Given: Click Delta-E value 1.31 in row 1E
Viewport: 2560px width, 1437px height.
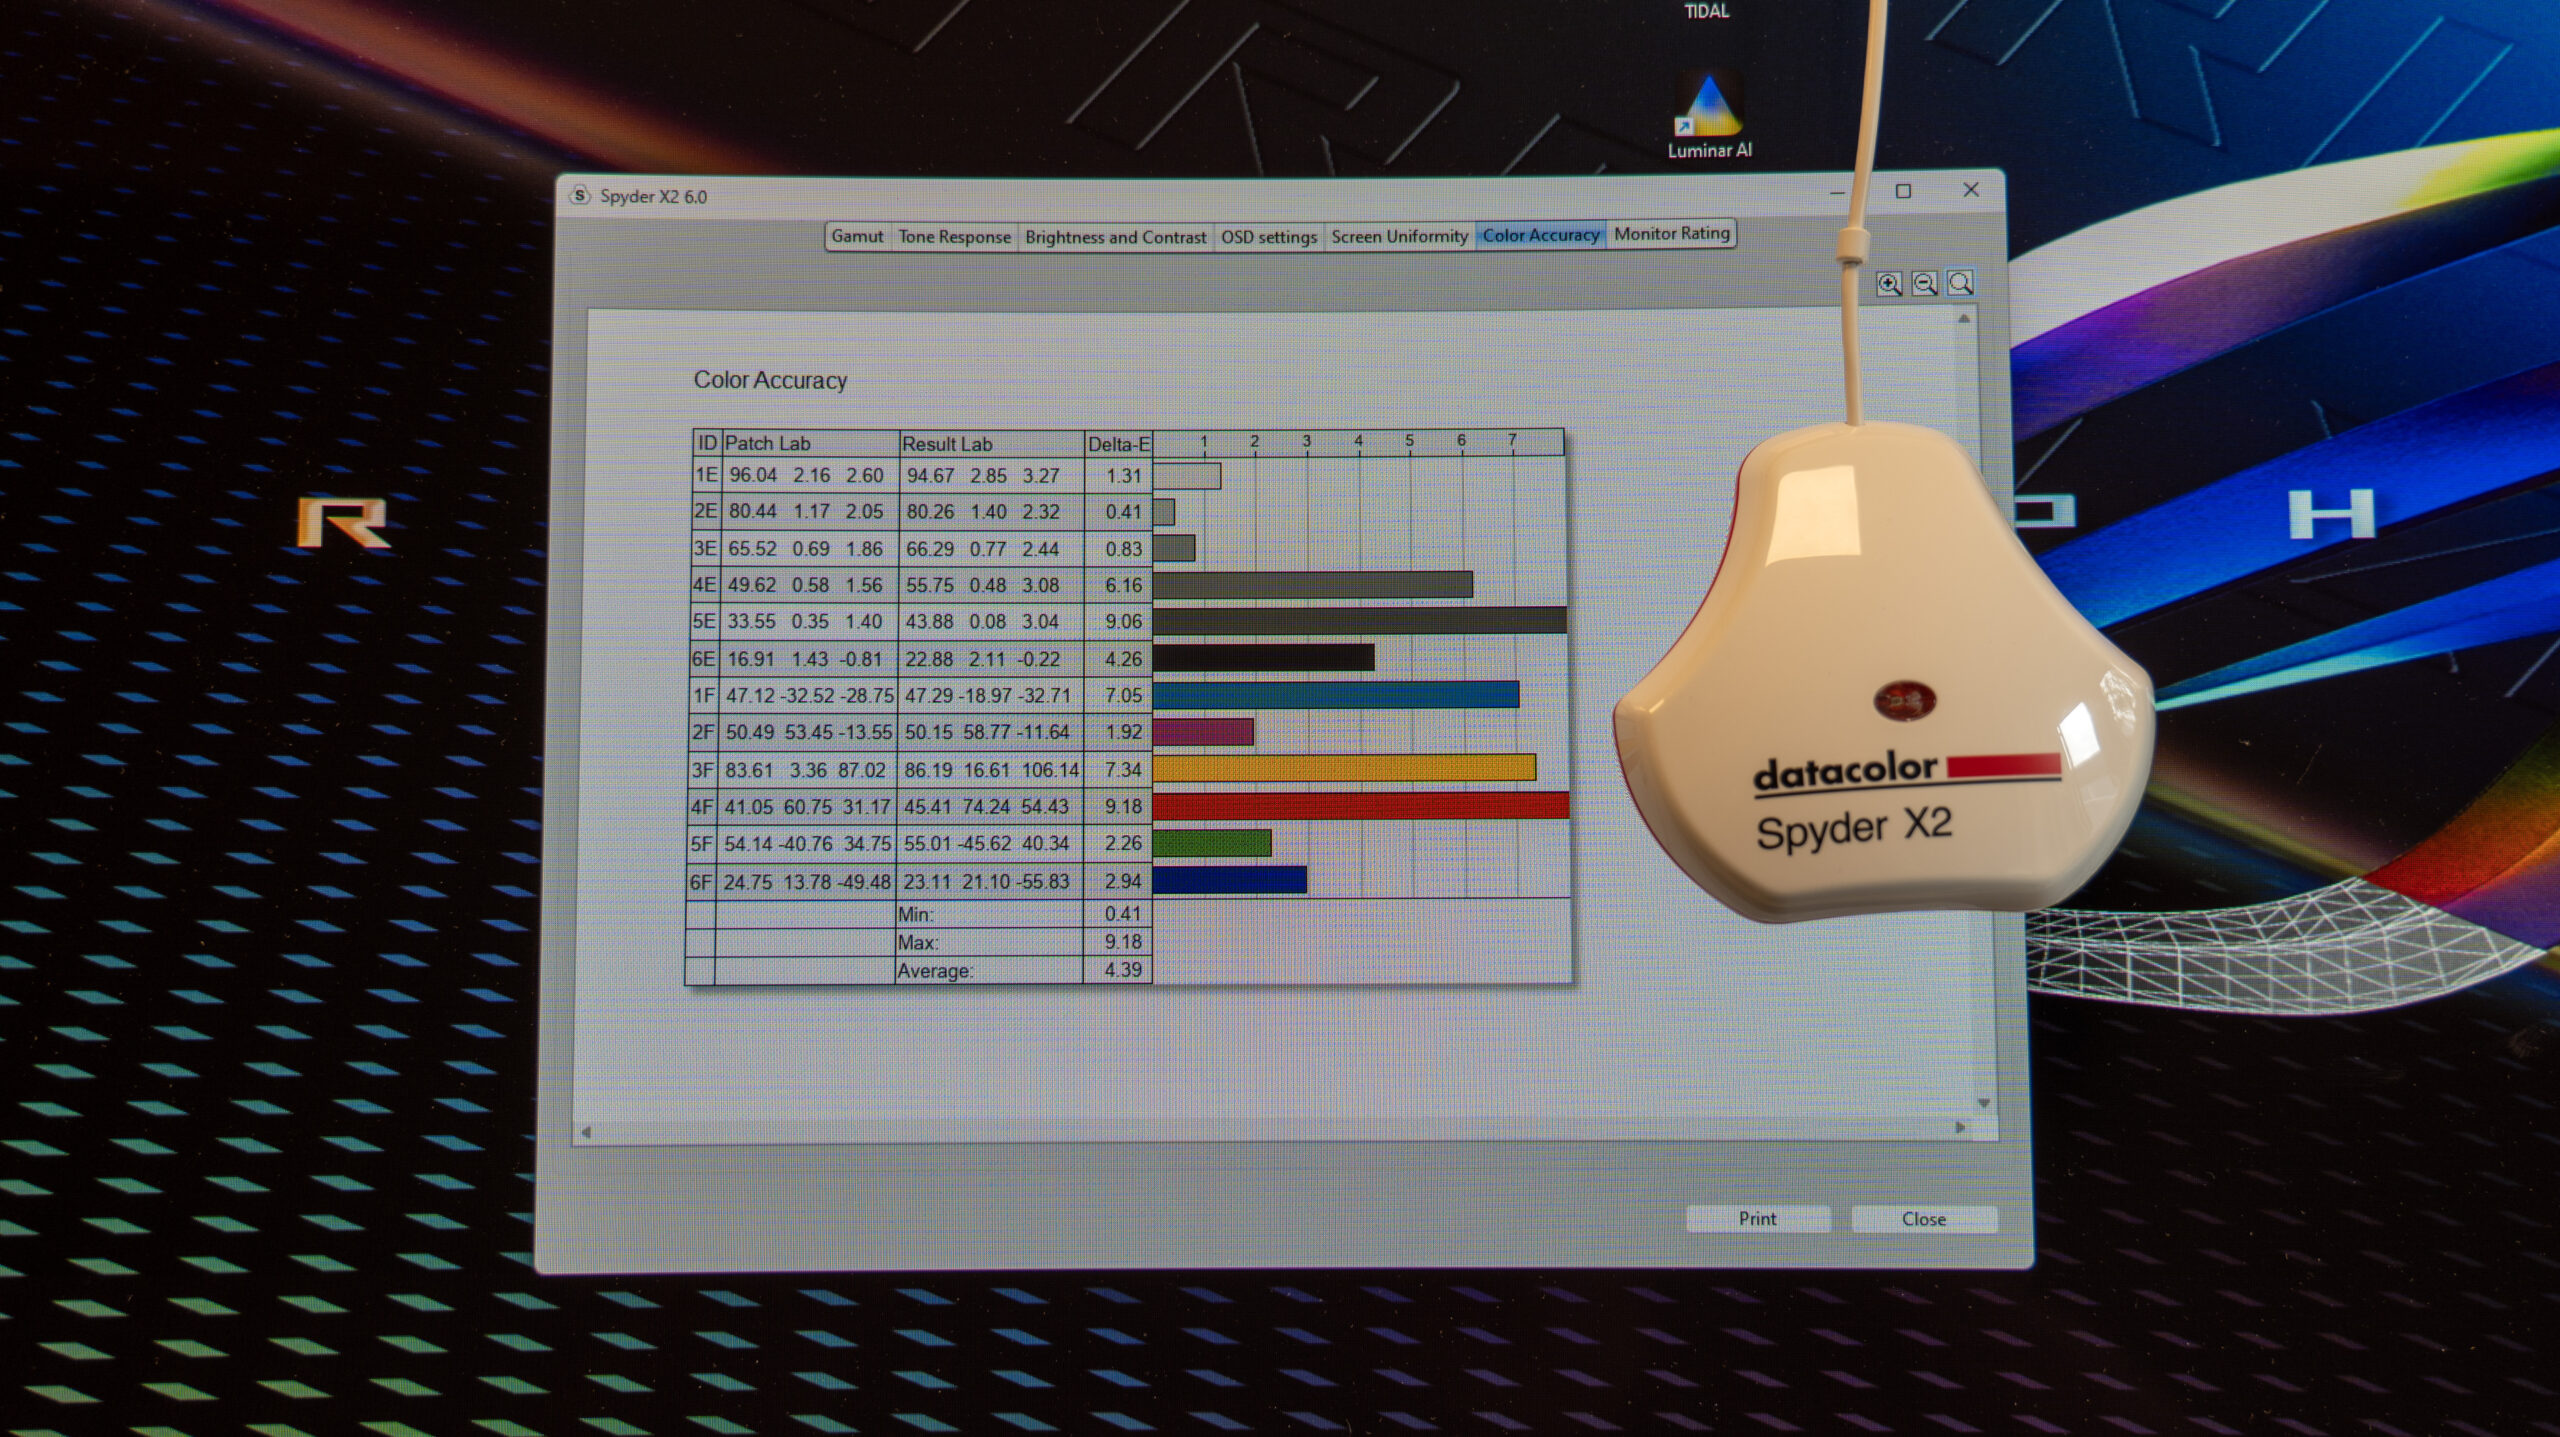Looking at the screenshot, I should (x=1123, y=476).
